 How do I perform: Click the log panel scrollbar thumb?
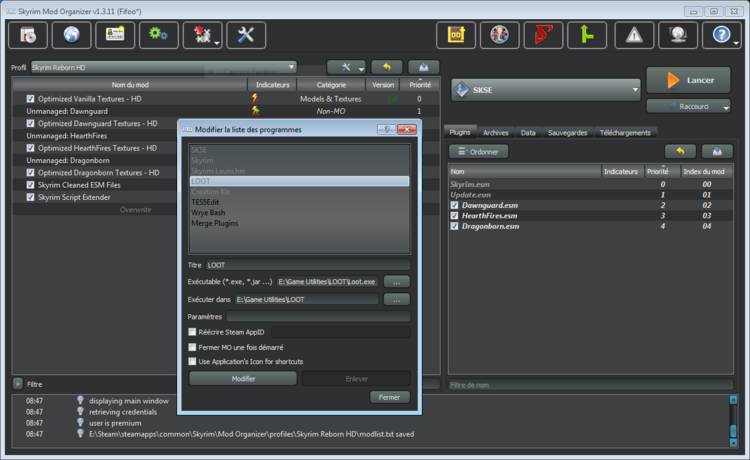[x=733, y=430]
